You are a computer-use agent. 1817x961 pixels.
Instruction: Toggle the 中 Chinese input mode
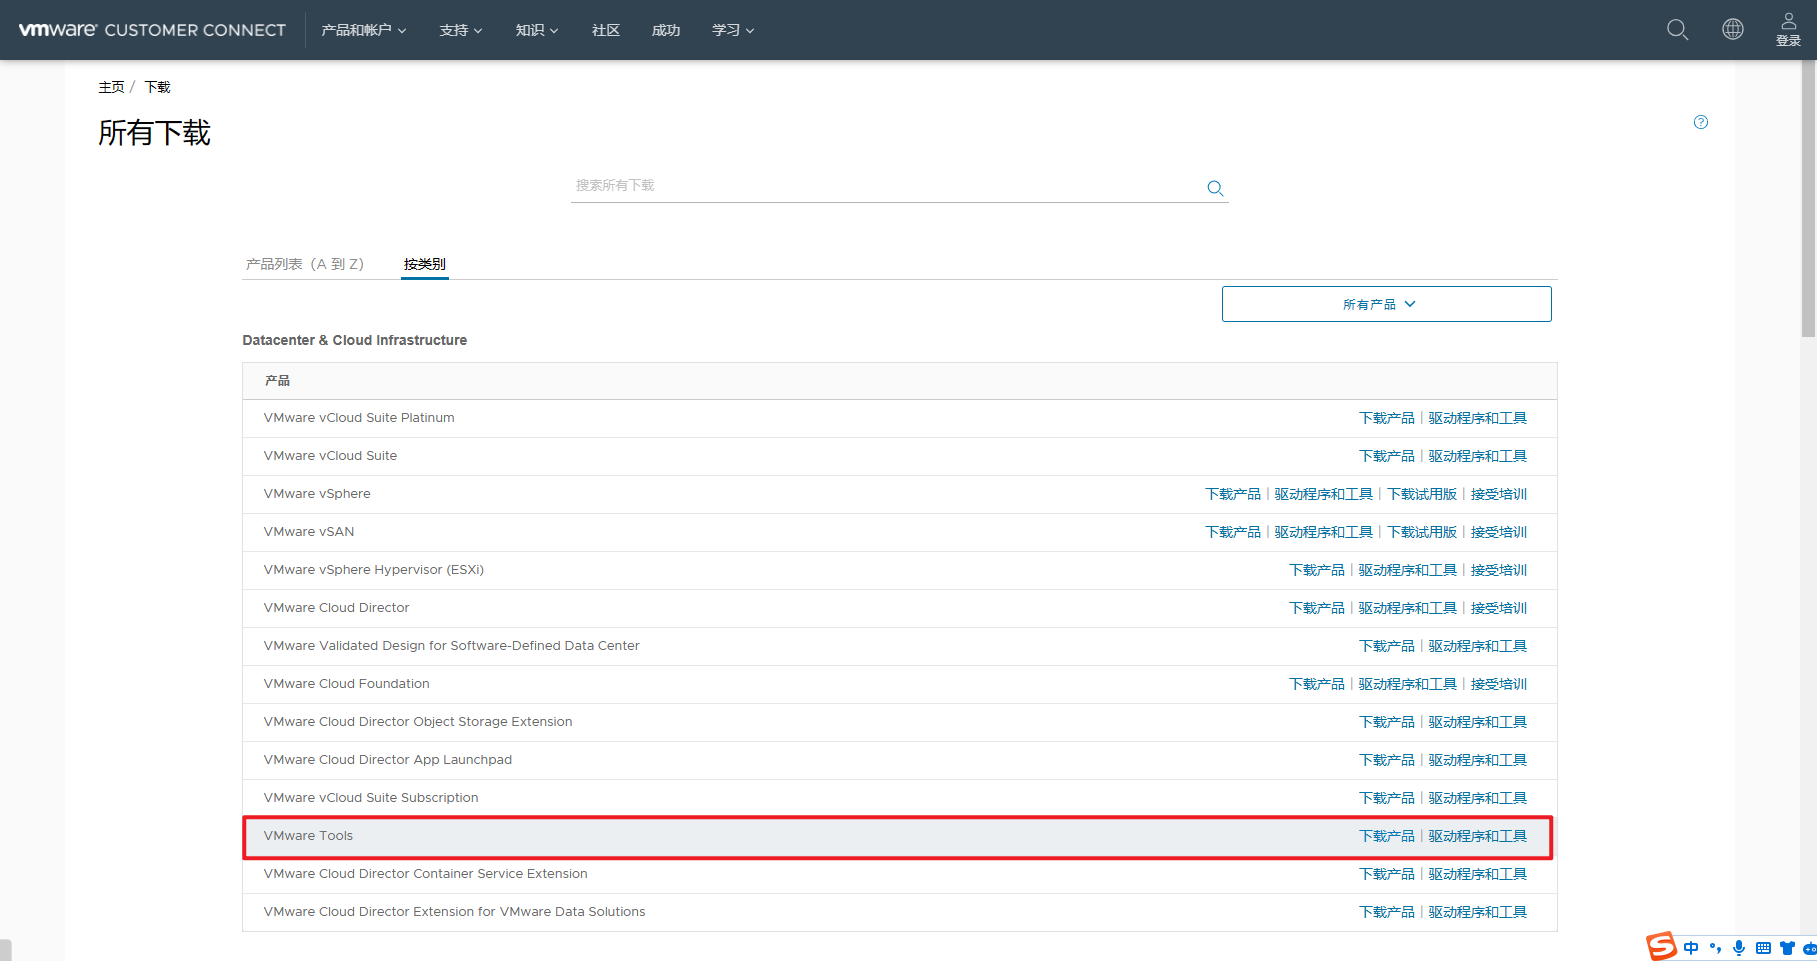1691,948
